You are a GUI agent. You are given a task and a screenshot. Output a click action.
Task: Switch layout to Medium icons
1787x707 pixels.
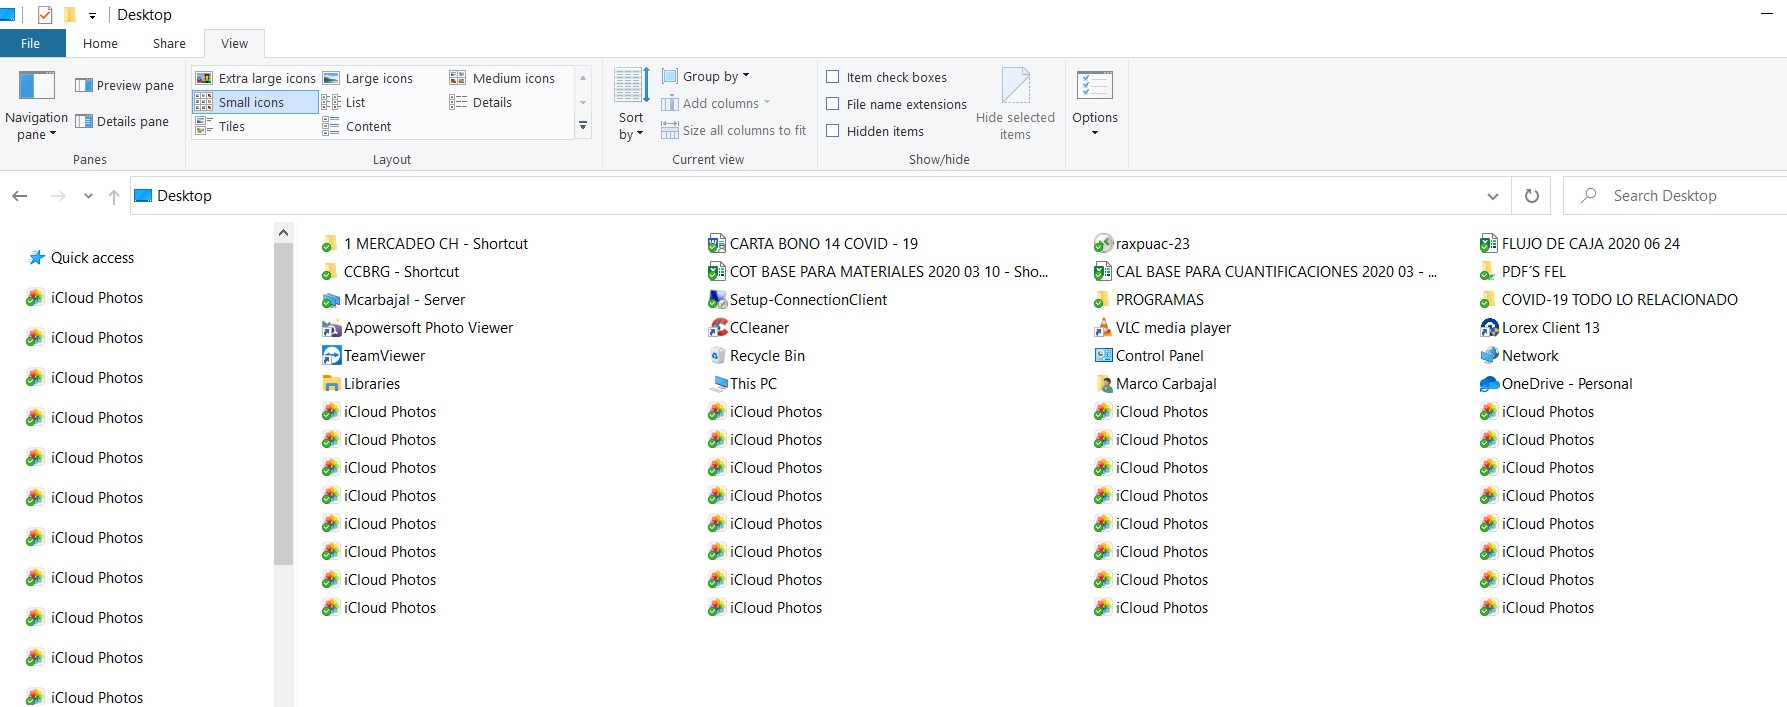click(x=502, y=78)
